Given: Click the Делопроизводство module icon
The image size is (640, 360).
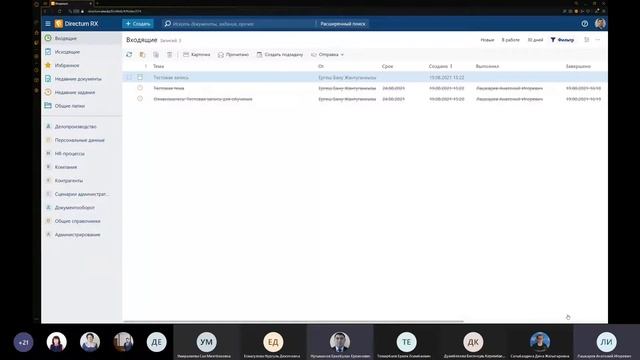Looking at the screenshot, I should point(48,127).
